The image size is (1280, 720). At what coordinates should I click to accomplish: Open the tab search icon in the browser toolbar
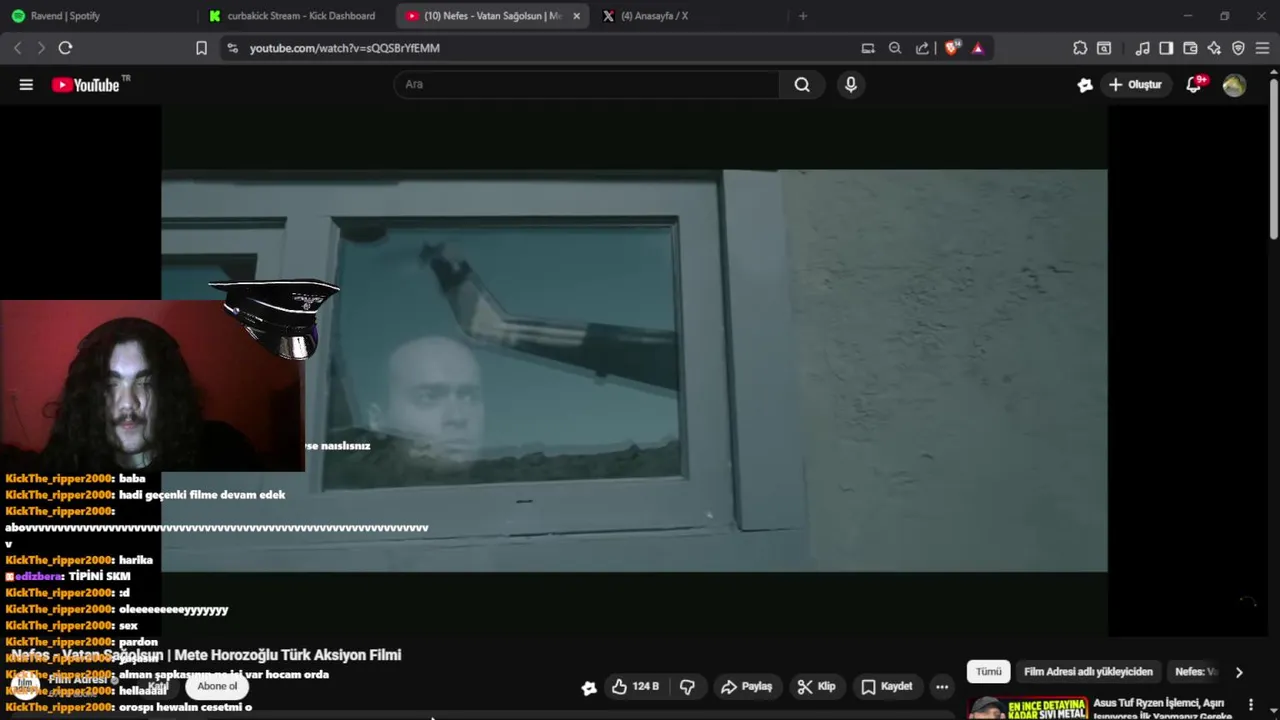point(1104,48)
